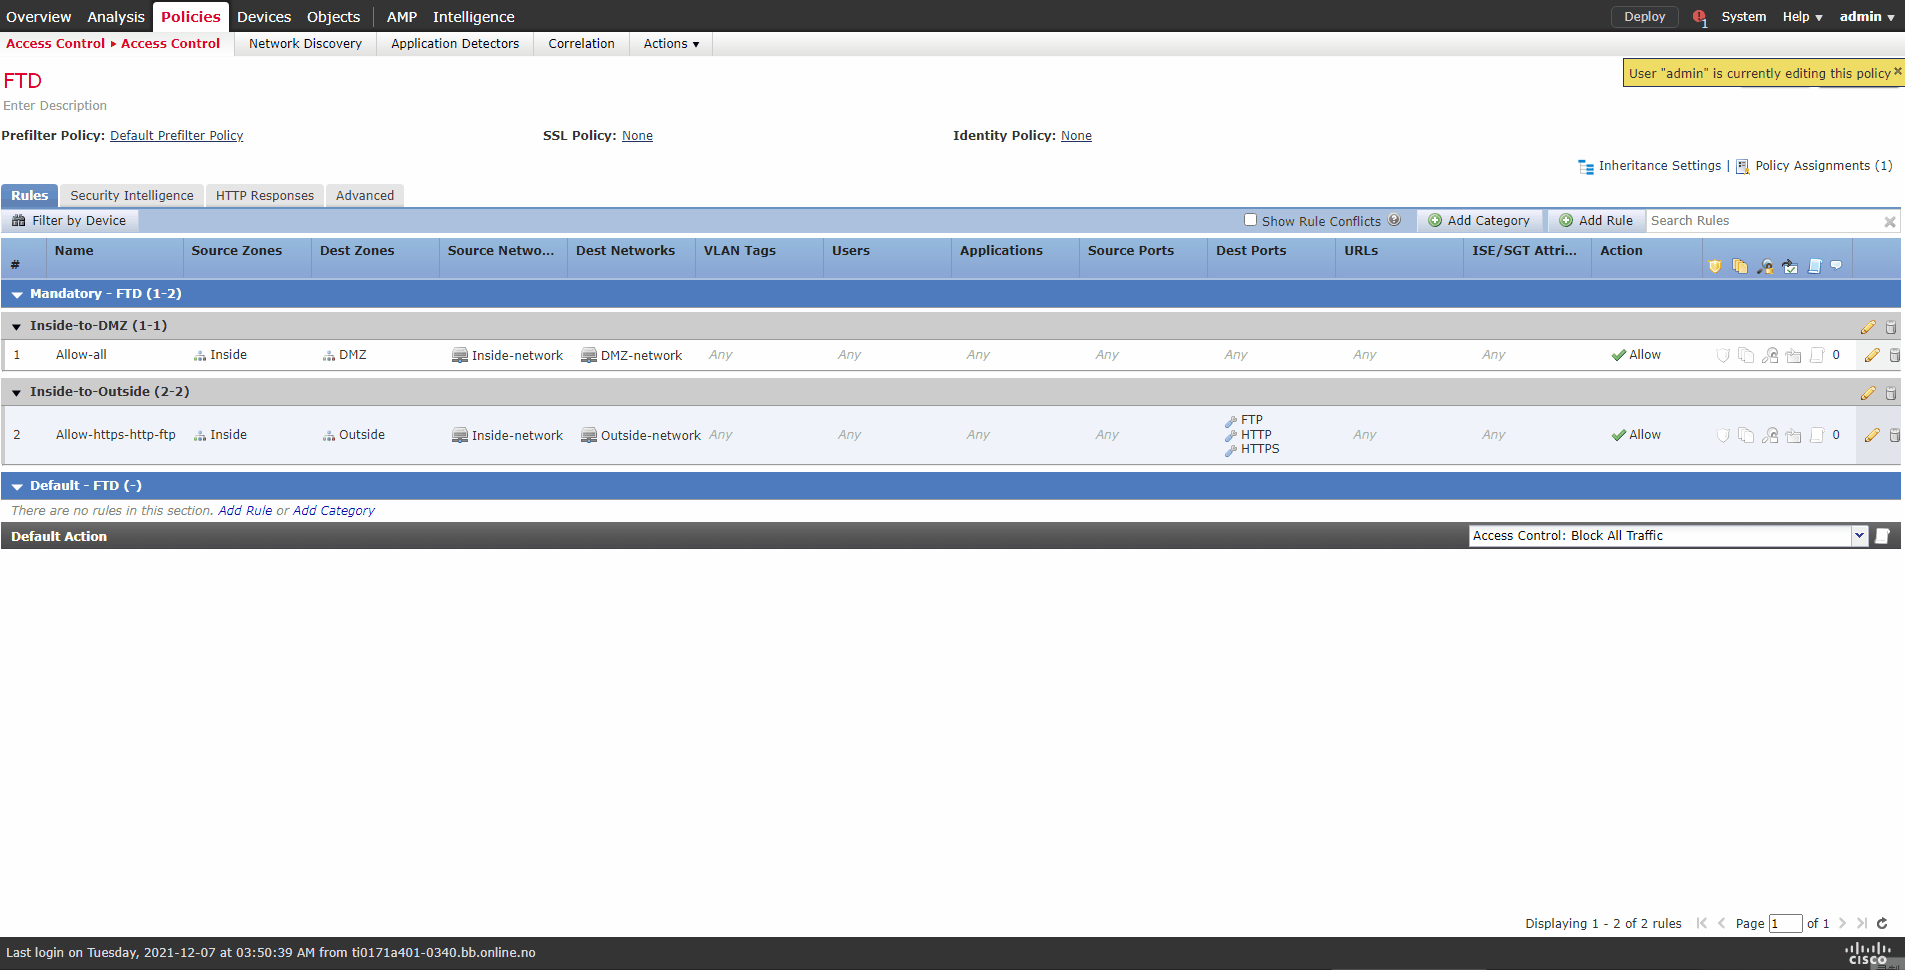
Task: Click the Show Rule Conflicts help icon
Action: [x=1394, y=220]
